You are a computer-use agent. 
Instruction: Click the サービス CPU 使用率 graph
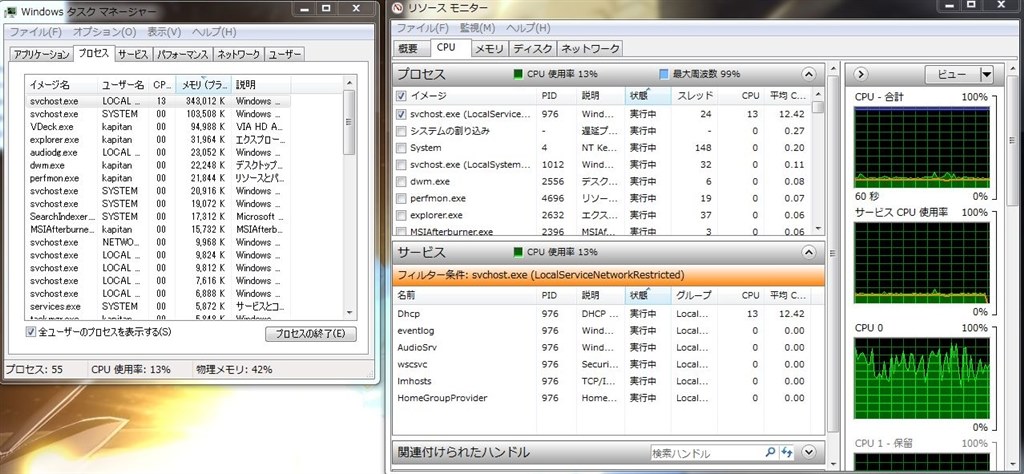tap(921, 263)
